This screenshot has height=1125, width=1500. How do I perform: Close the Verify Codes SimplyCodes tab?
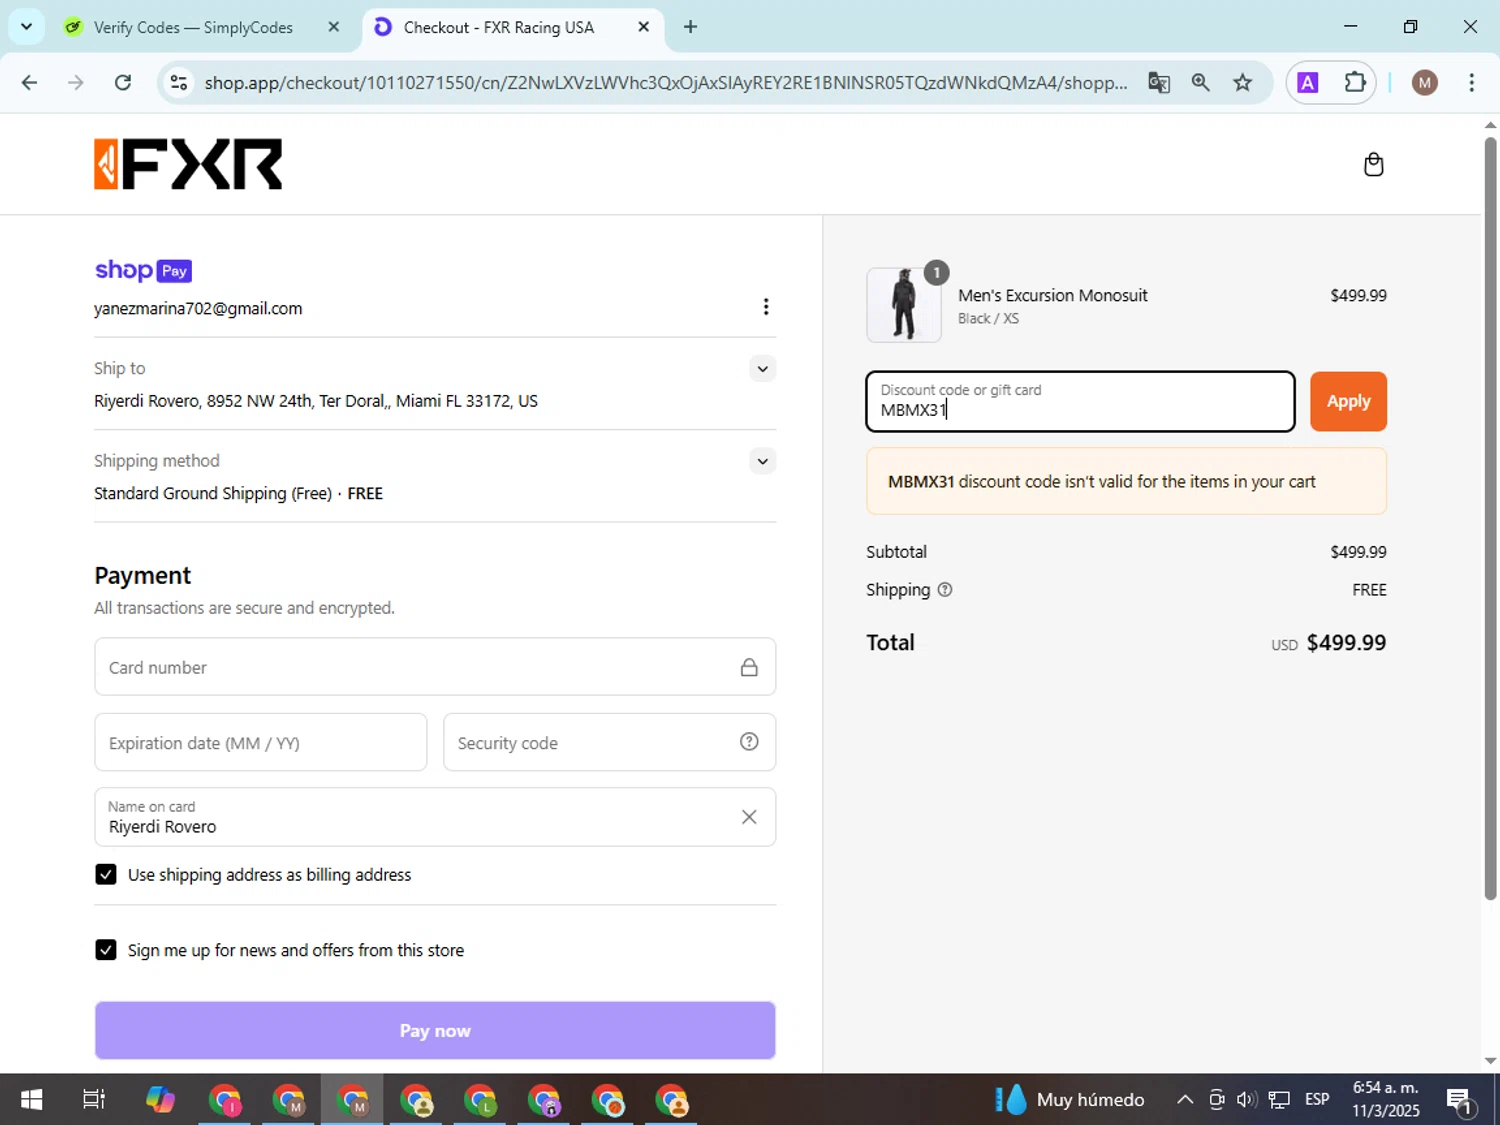(x=334, y=27)
